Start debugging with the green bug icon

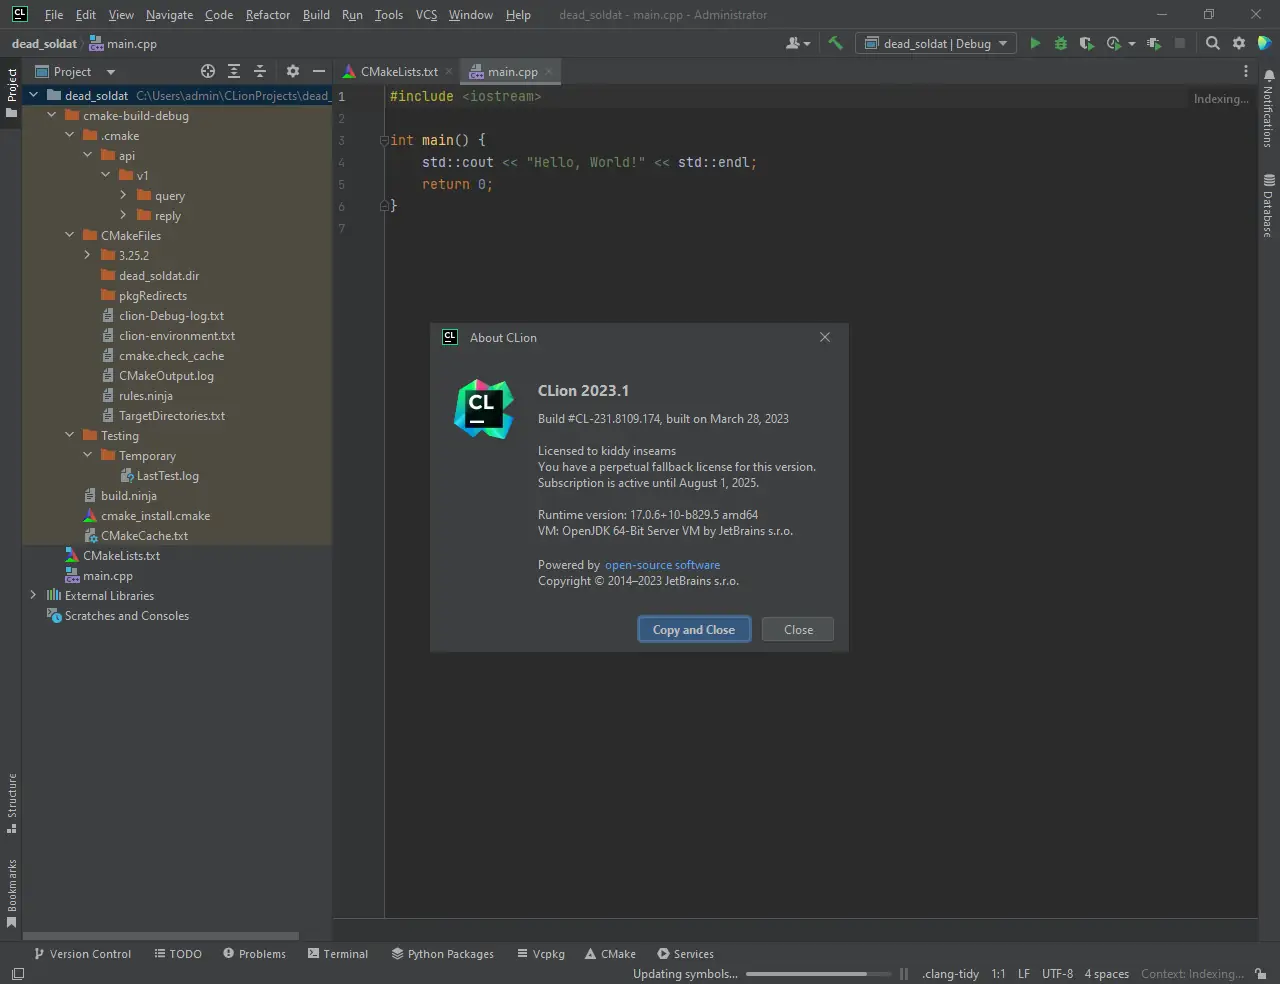(x=1061, y=43)
